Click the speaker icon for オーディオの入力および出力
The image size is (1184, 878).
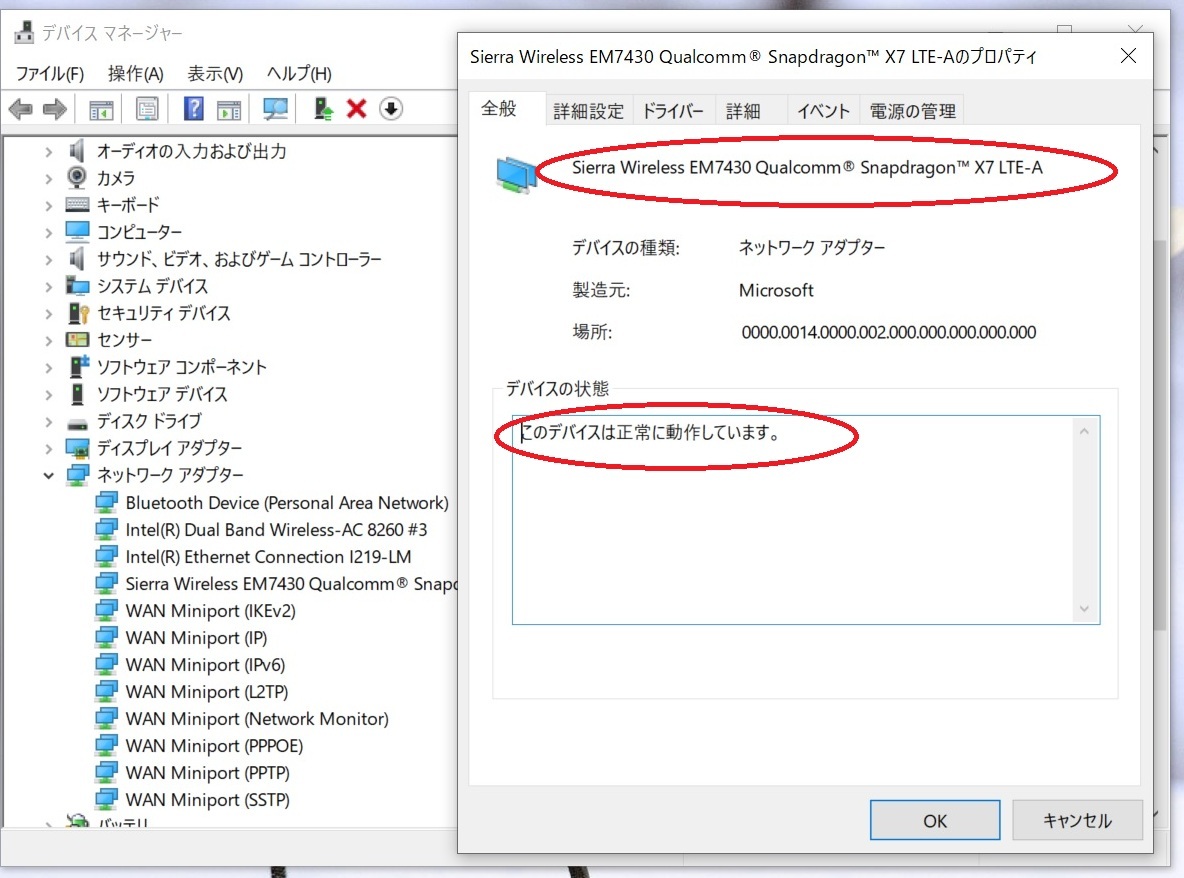coord(76,151)
